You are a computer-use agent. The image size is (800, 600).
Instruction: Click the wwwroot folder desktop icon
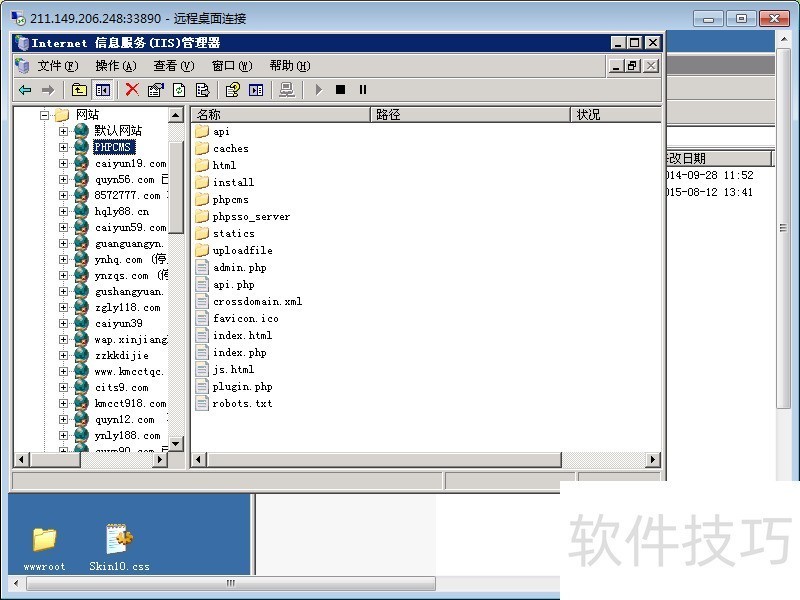point(44,548)
